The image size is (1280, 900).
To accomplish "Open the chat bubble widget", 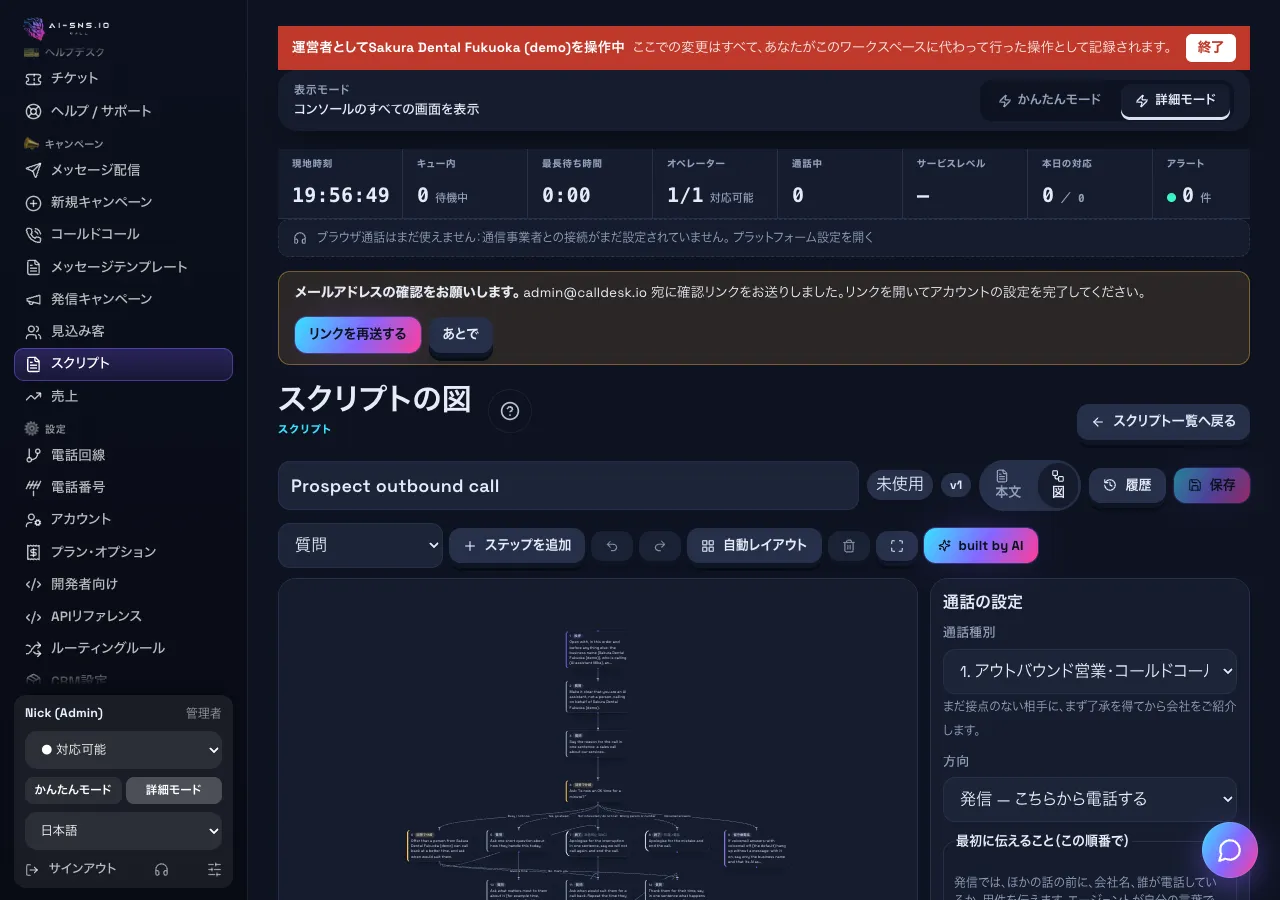I will pos(1230,850).
